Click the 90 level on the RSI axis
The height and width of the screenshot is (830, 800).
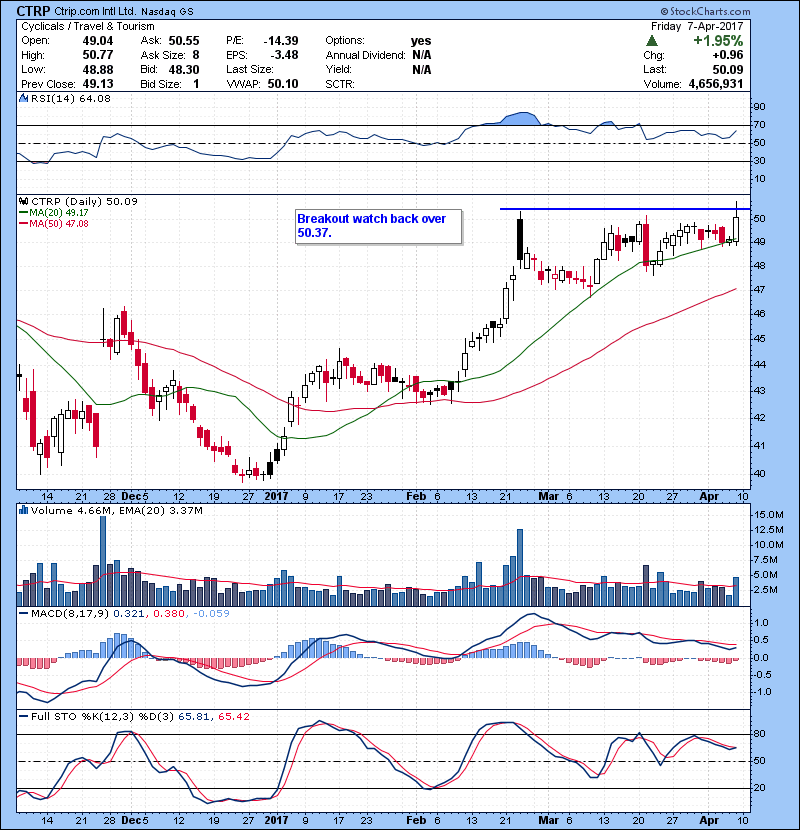click(x=759, y=107)
